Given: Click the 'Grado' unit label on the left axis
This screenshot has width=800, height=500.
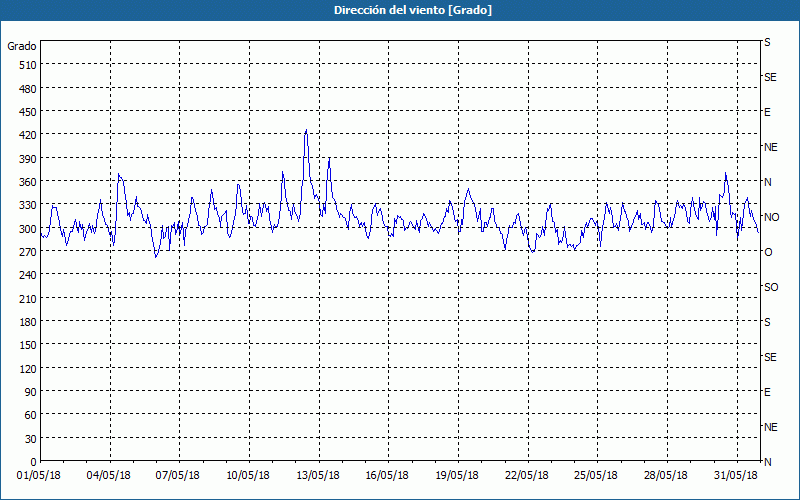Looking at the screenshot, I should tap(22, 46).
